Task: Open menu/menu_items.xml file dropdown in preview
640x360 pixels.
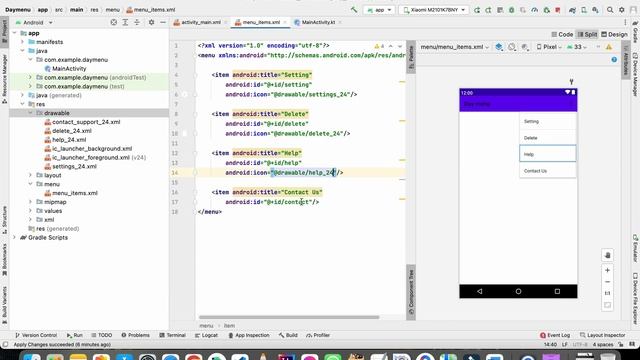Action: [x=454, y=47]
